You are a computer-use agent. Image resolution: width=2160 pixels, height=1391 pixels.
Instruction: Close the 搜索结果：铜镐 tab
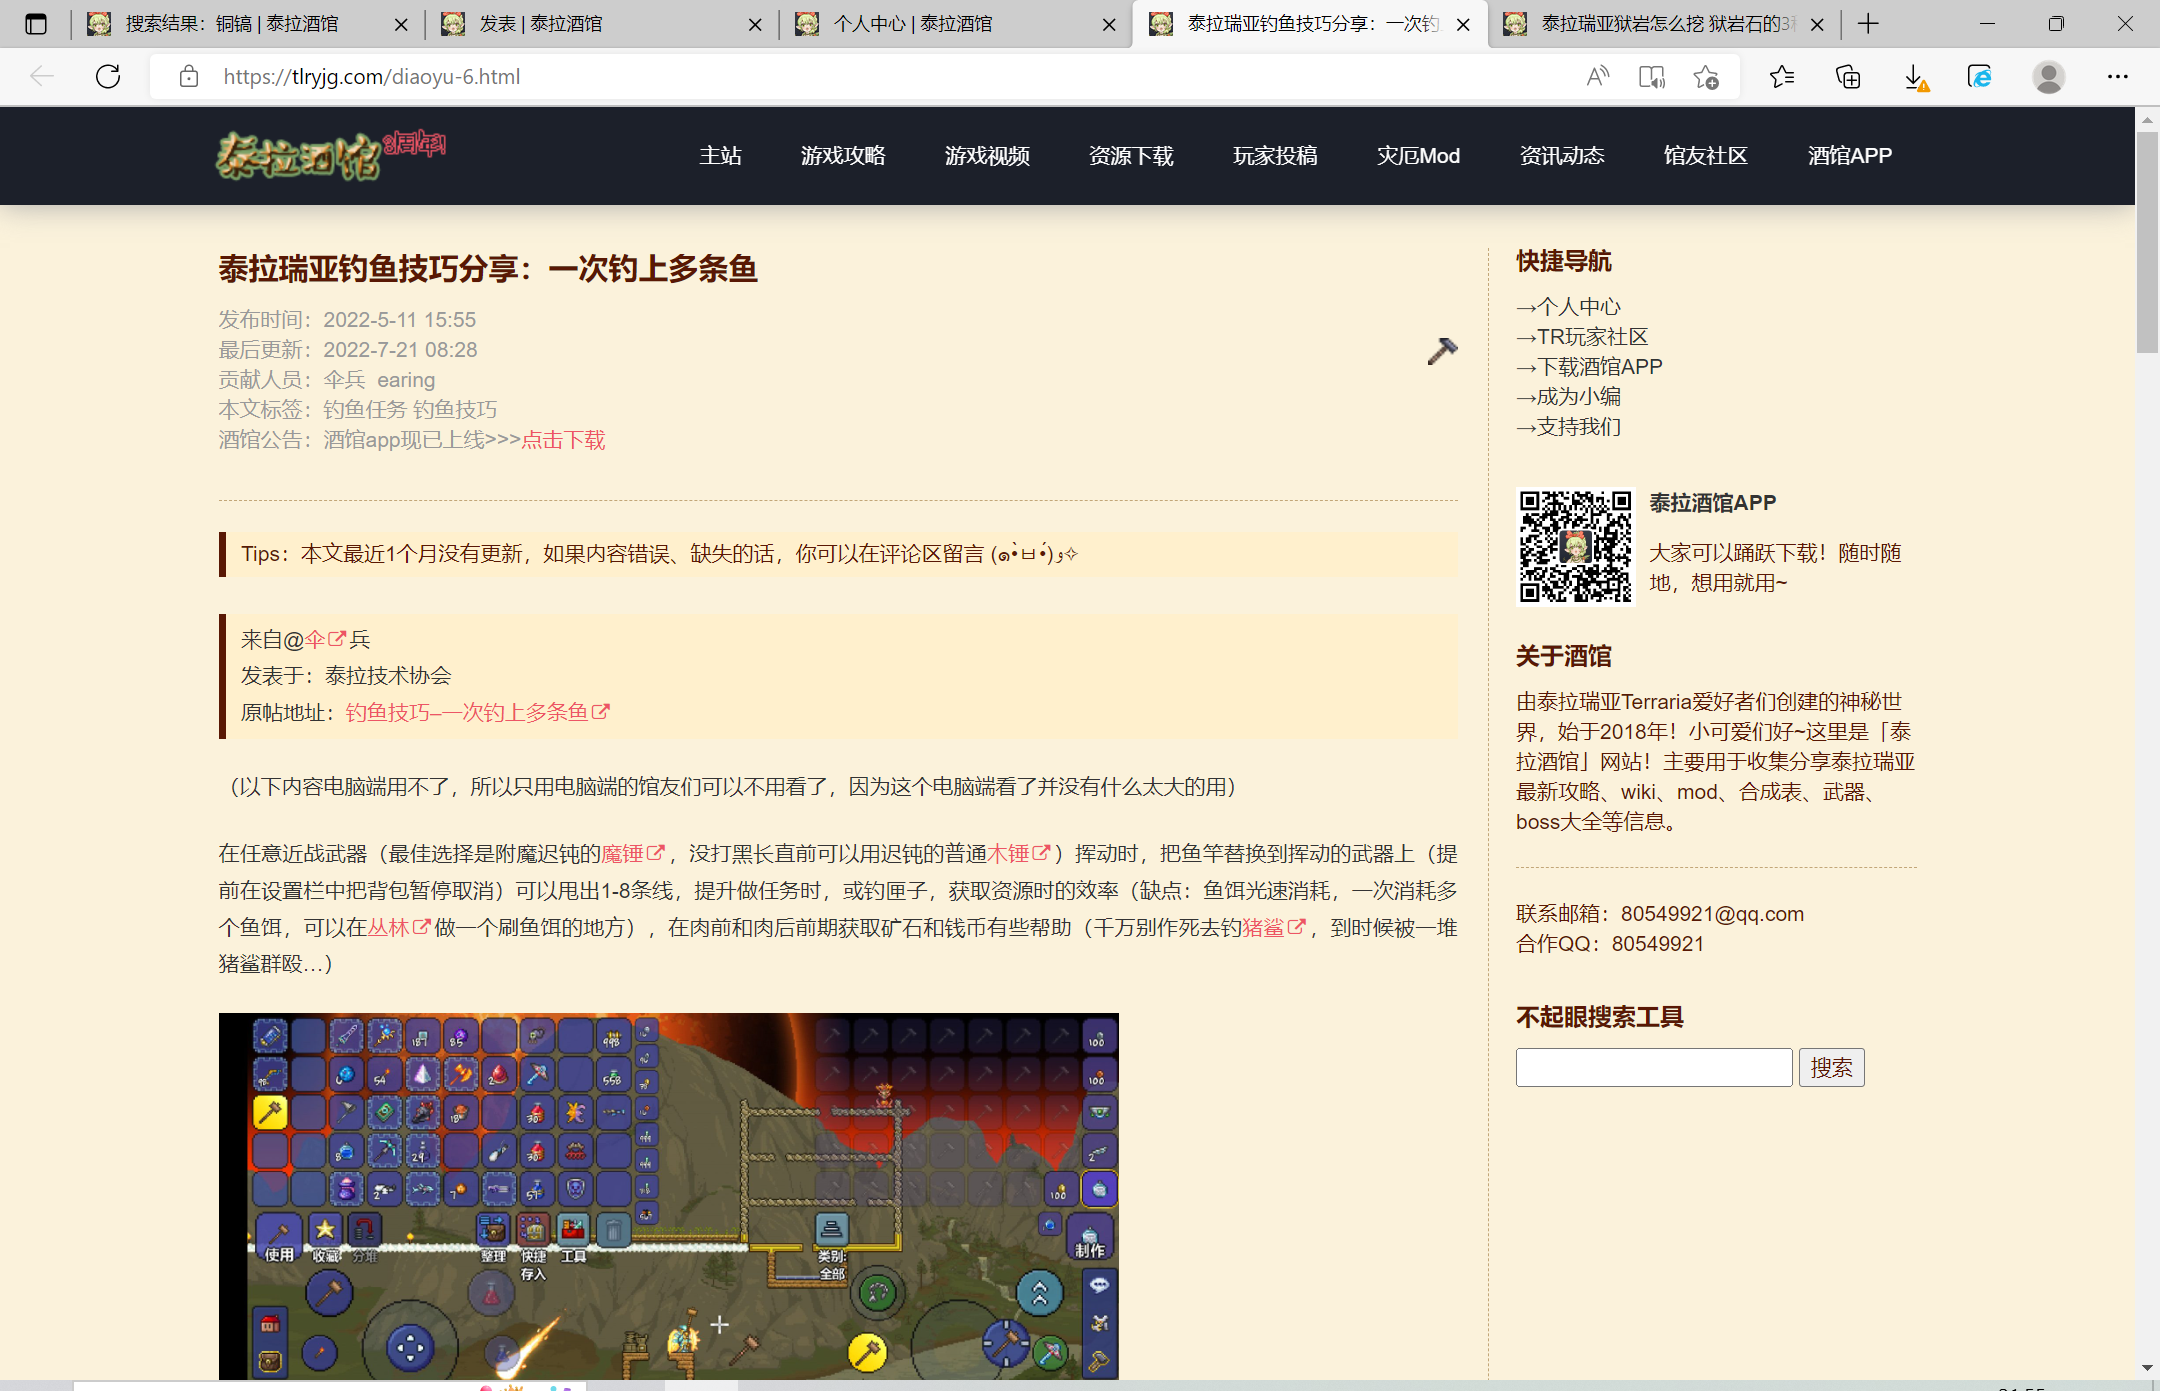tap(401, 25)
